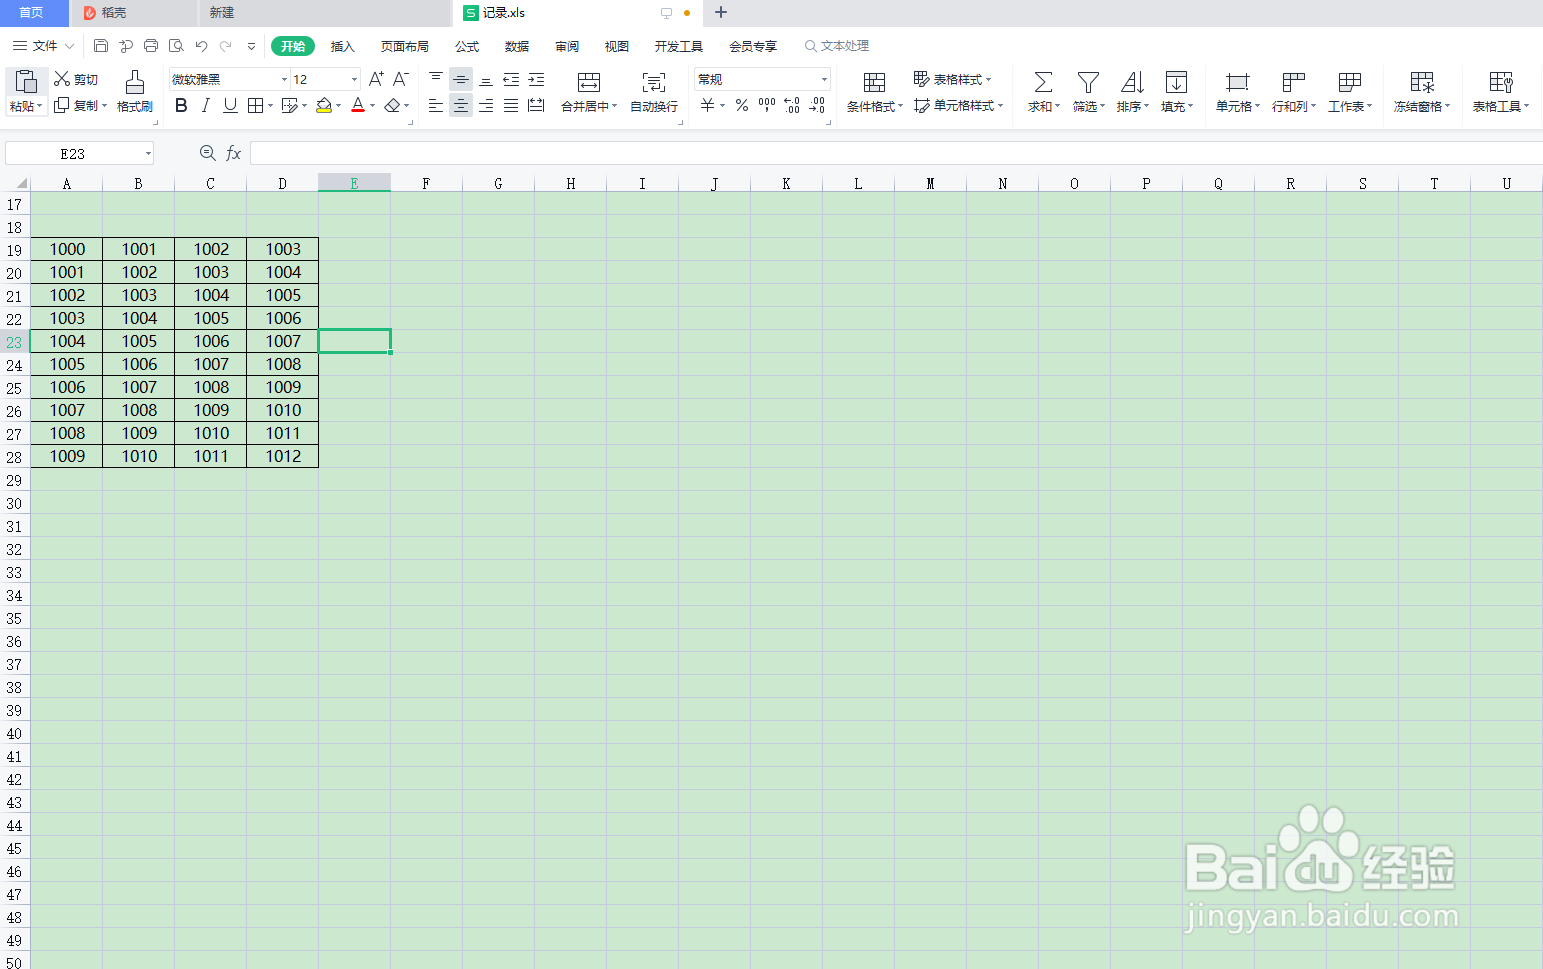Switch to the 首页 document tab
Viewport: 1543px width, 969px height.
32,13
